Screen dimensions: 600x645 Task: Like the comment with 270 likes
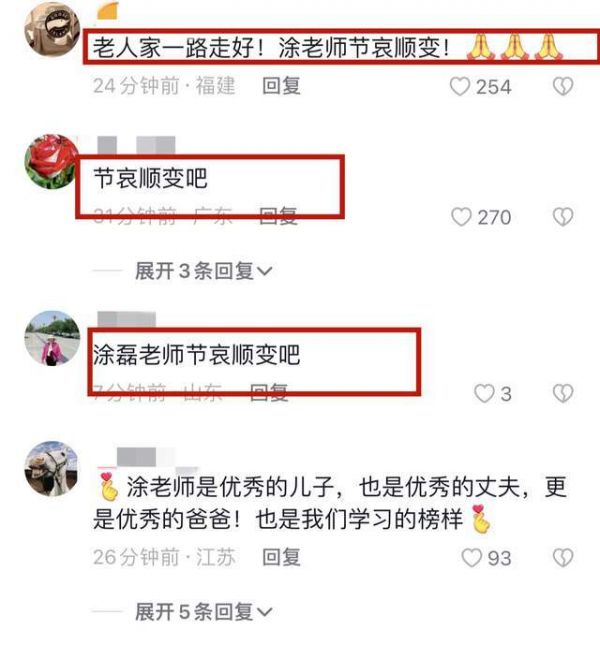[461, 217]
